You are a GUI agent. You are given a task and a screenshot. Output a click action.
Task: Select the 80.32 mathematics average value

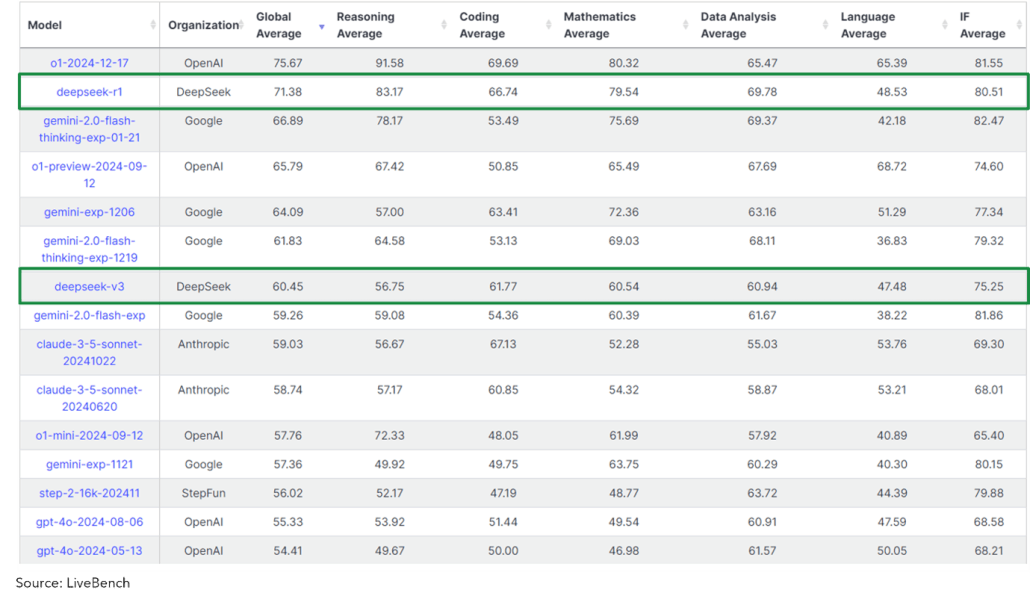pos(623,63)
